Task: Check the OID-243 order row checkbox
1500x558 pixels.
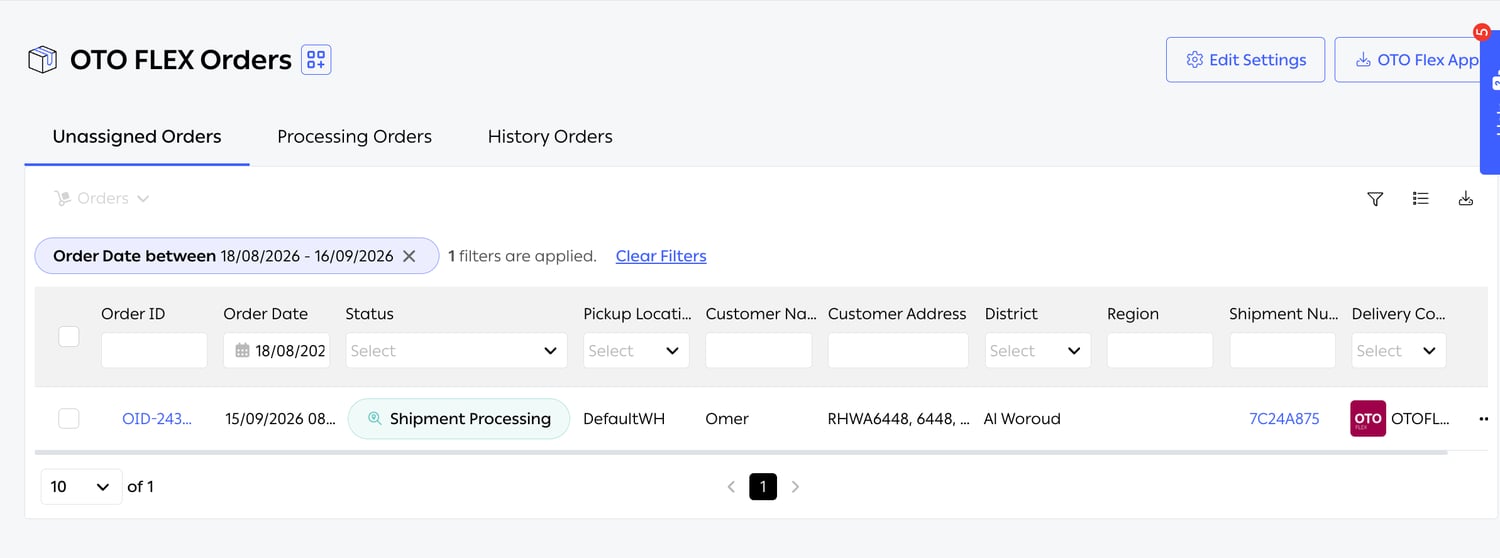Action: [x=68, y=419]
